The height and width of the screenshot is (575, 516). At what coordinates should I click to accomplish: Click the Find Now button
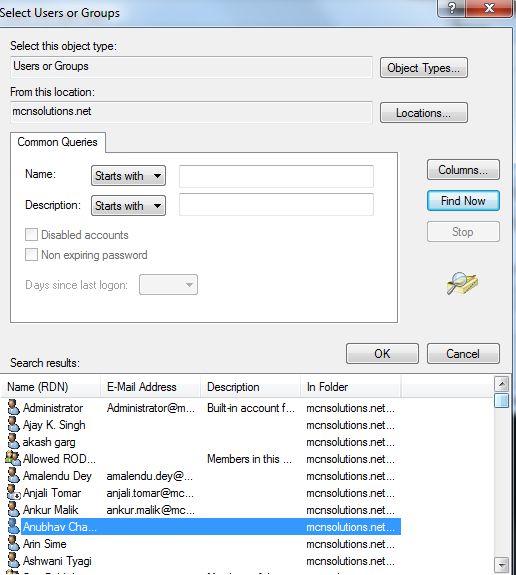click(463, 201)
